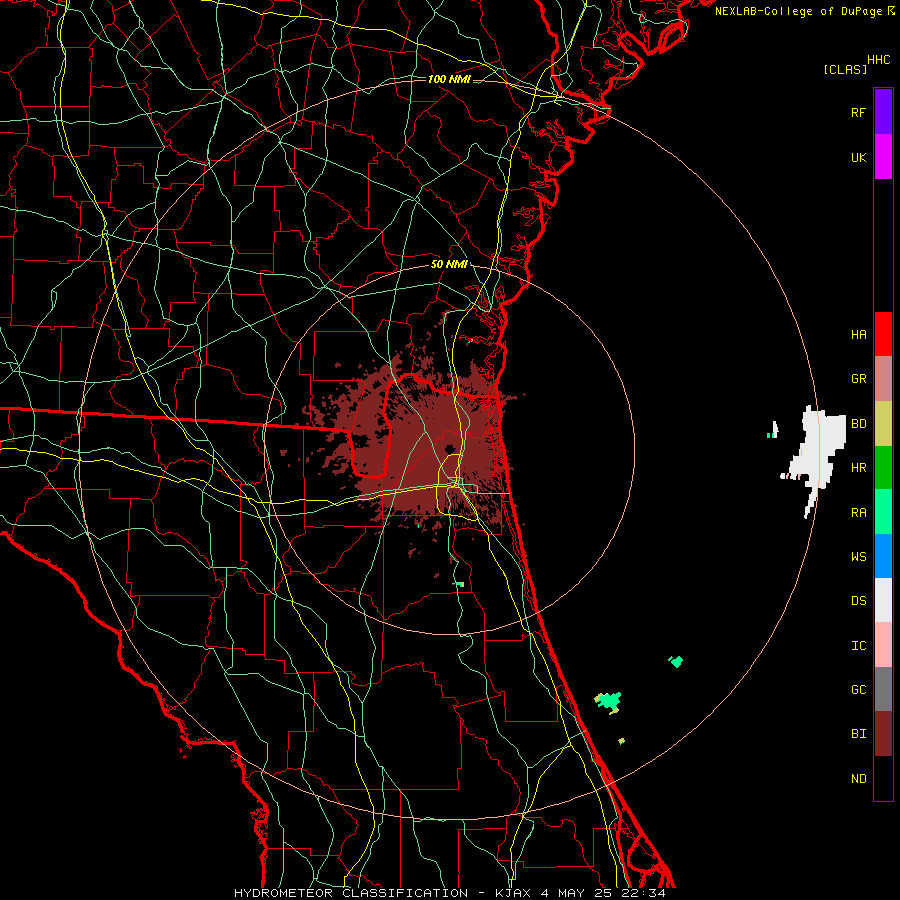Click the 100 NMI range ring label
The height and width of the screenshot is (900, 900).
[x=449, y=79]
